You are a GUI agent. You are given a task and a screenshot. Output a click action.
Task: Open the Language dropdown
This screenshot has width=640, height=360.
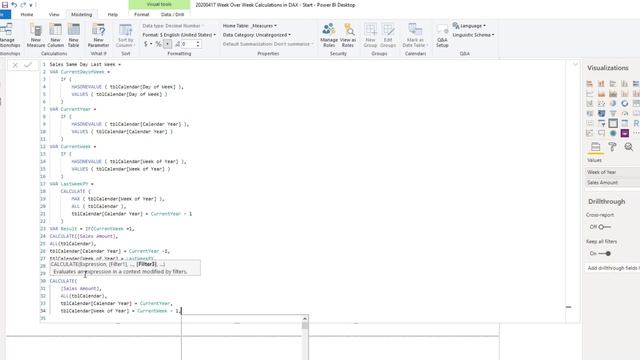tap(469, 26)
